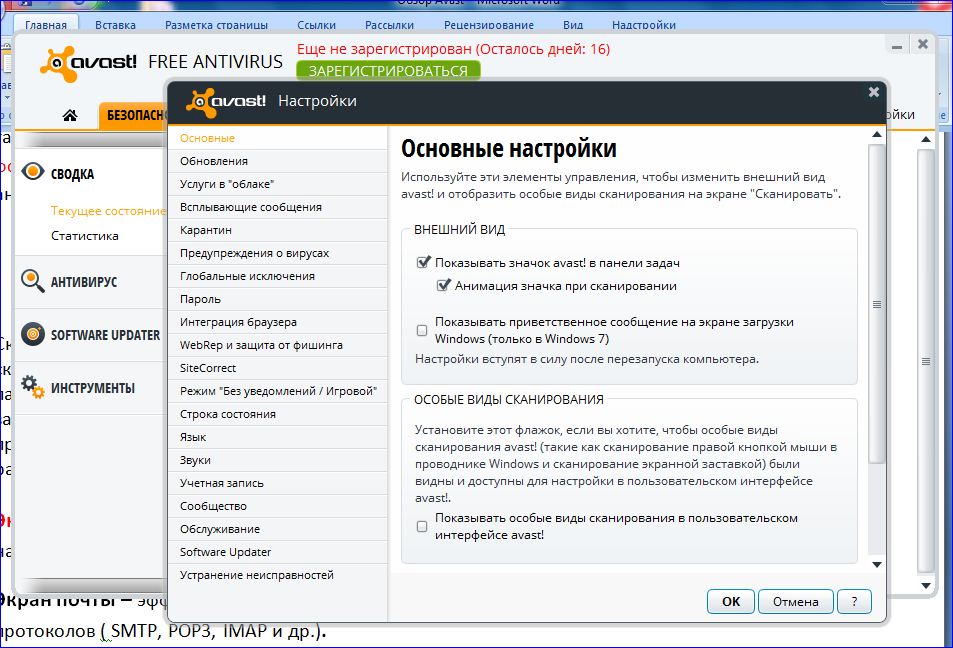Open WebRep и защита от фишинга

tap(278, 345)
